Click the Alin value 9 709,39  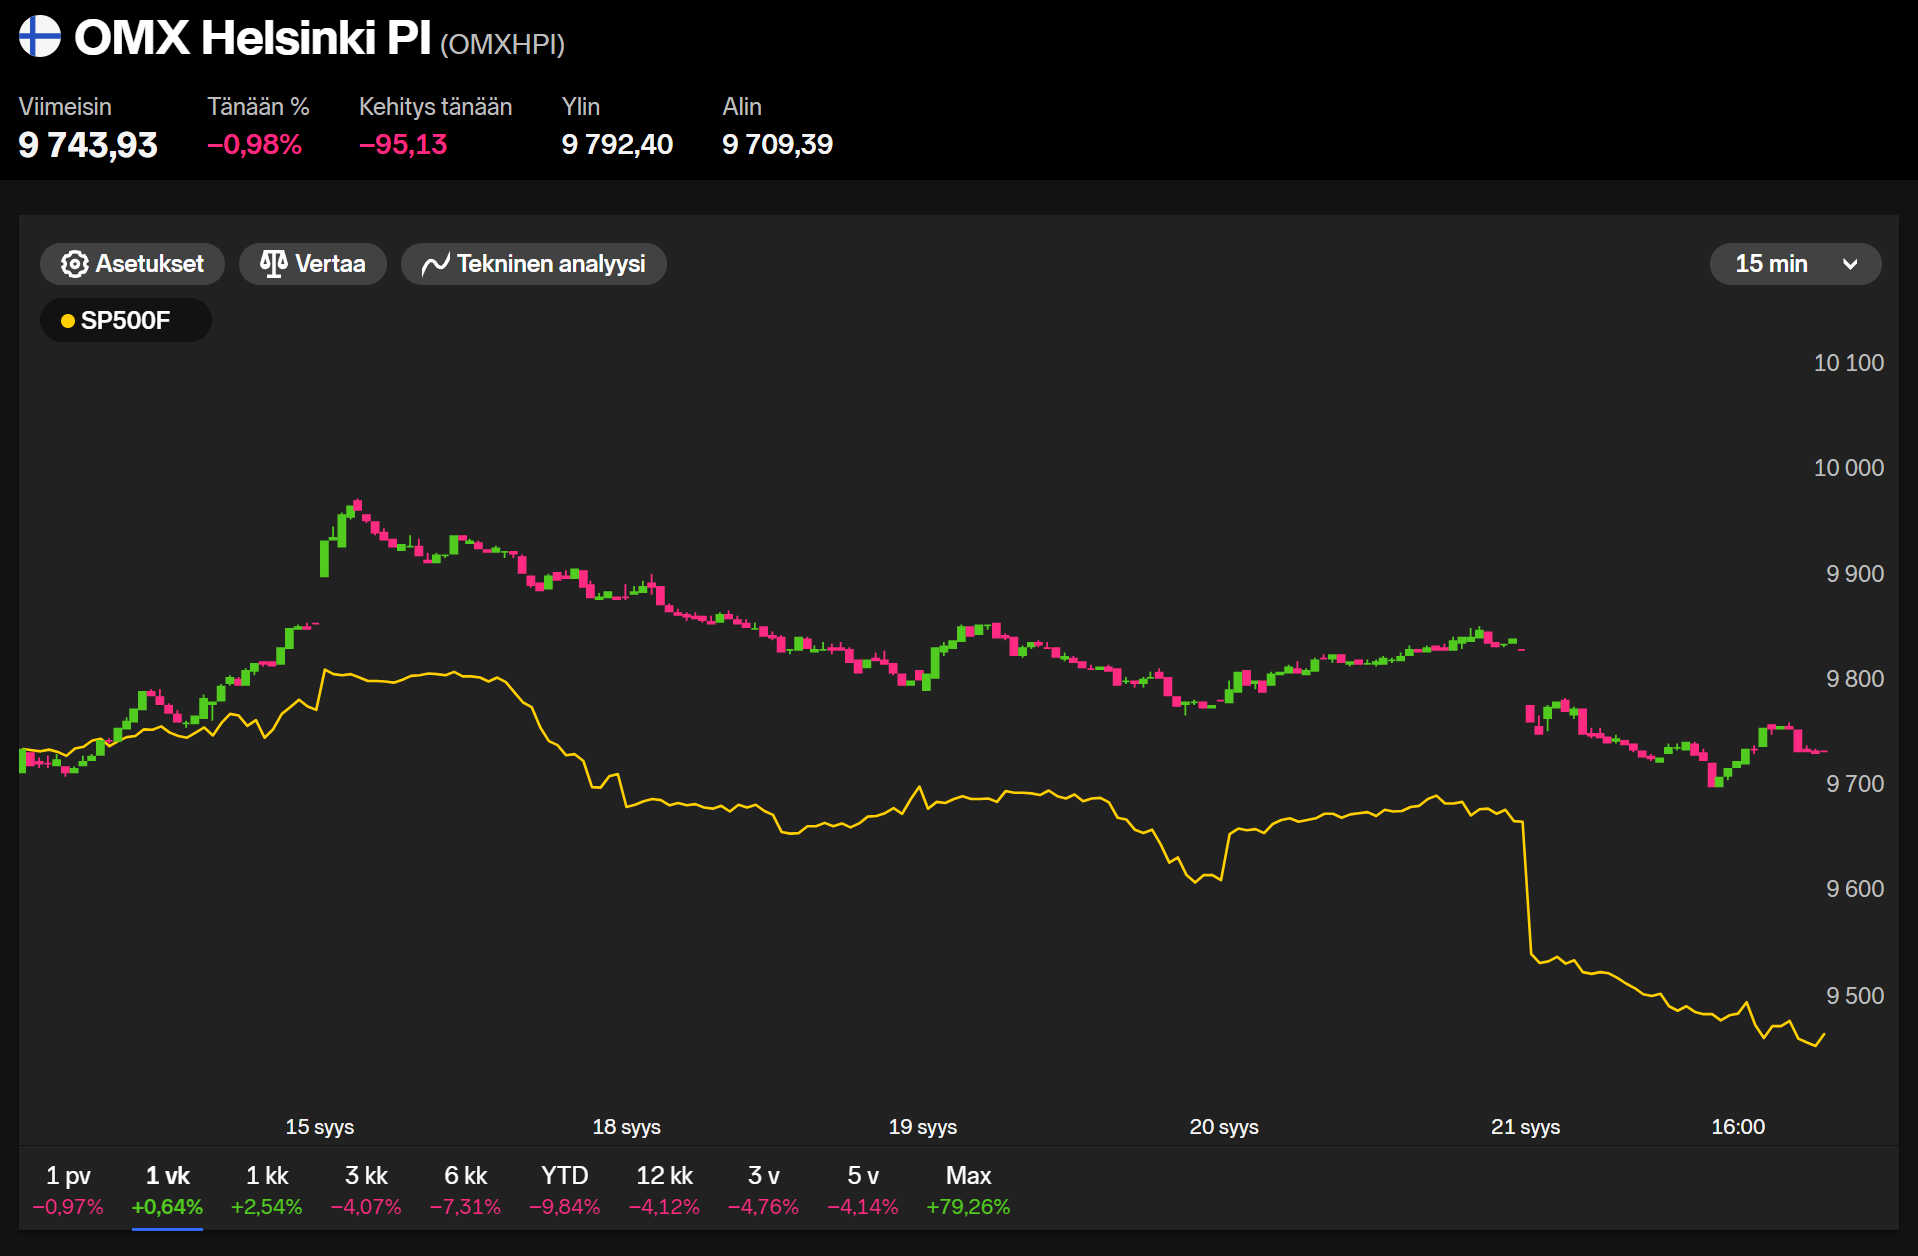pyautogui.click(x=777, y=145)
